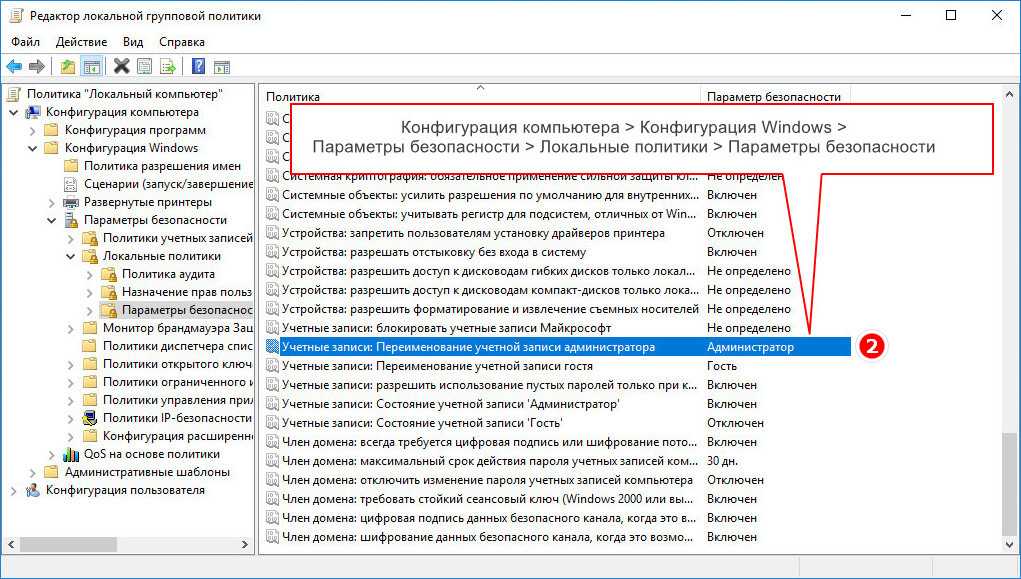Click the tree pane's horizontal scrollbar thumb
The height and width of the screenshot is (579, 1021).
(x=68, y=544)
